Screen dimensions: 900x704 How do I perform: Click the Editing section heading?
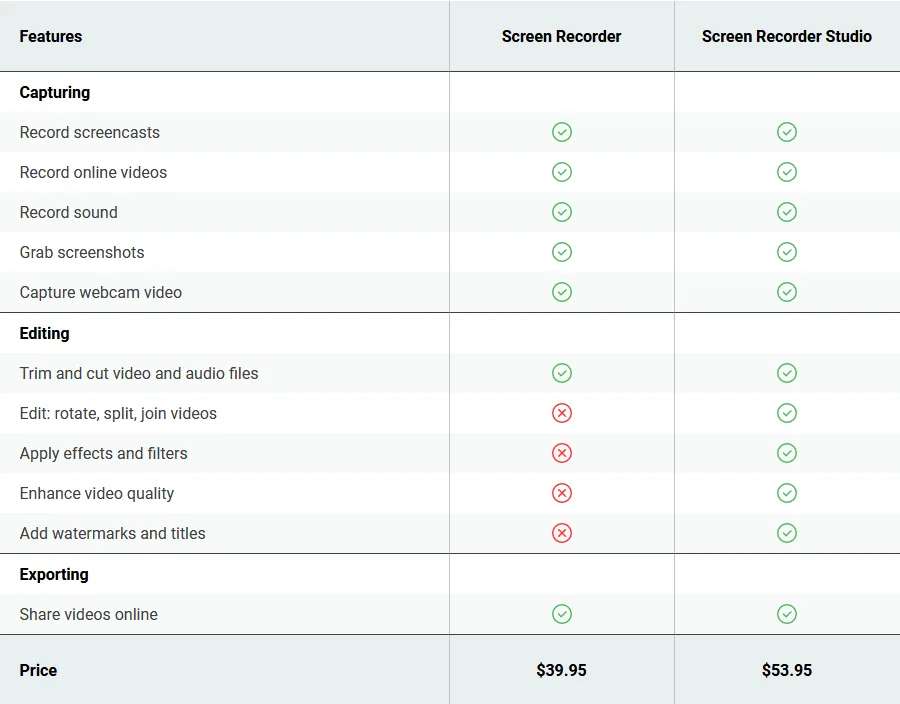coord(44,333)
